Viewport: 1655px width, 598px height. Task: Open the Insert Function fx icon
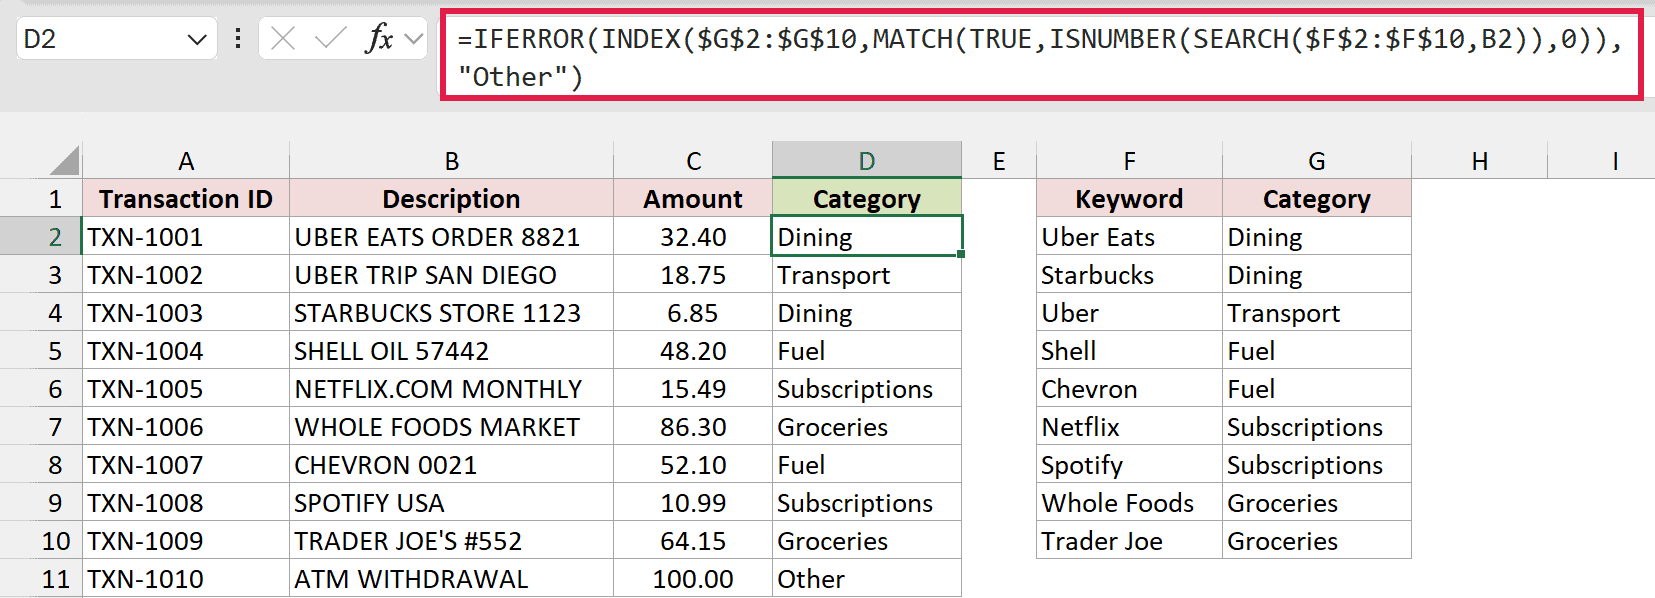[379, 39]
